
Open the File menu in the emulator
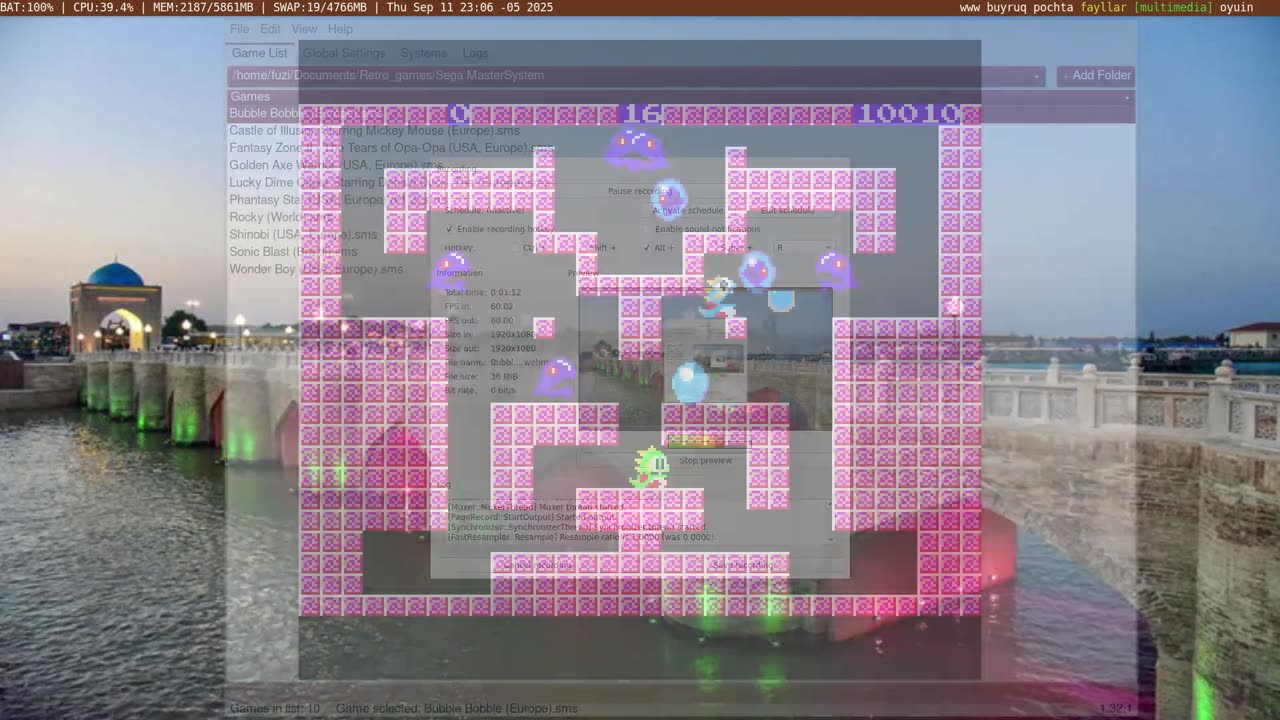tap(239, 29)
